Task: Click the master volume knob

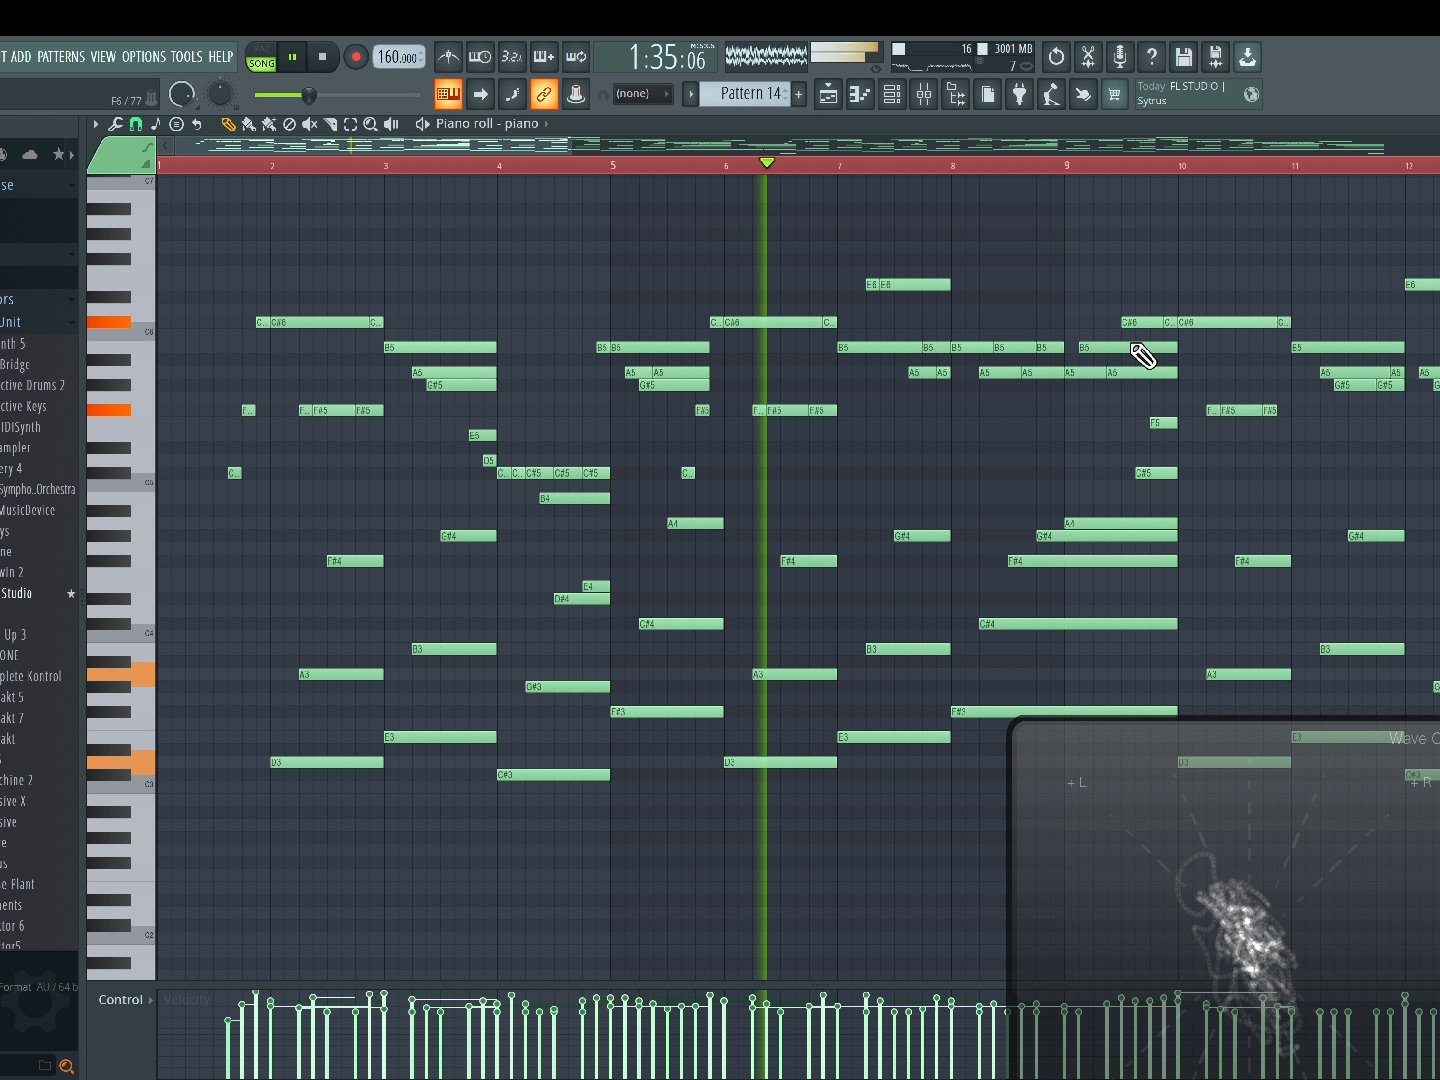Action: point(182,95)
